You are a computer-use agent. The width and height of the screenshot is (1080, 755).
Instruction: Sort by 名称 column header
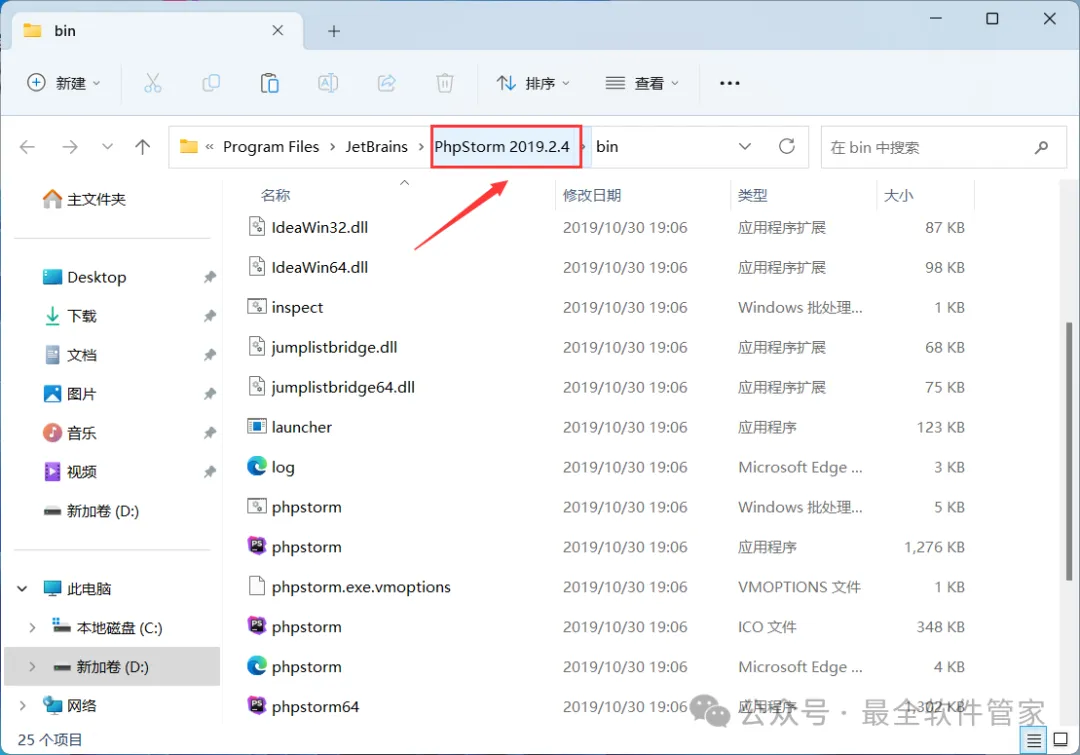tap(276, 196)
